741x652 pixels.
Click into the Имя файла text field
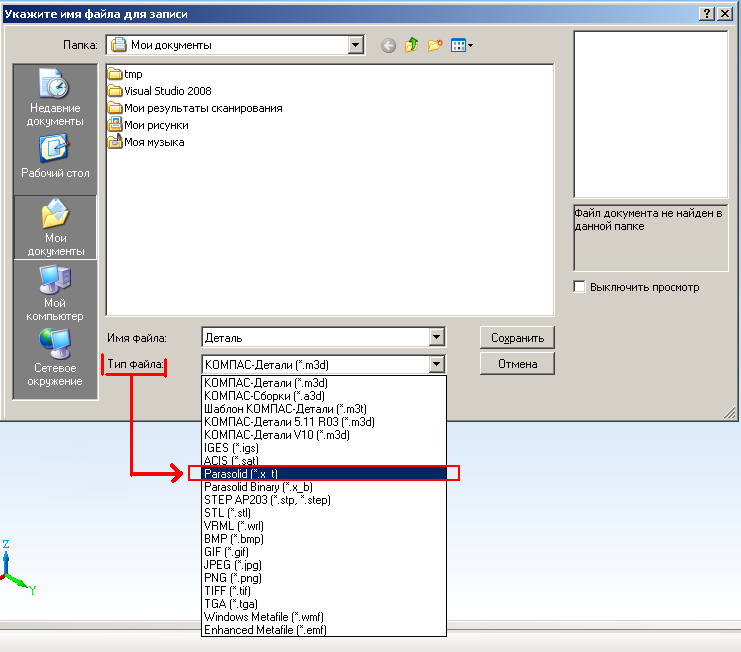[316, 337]
